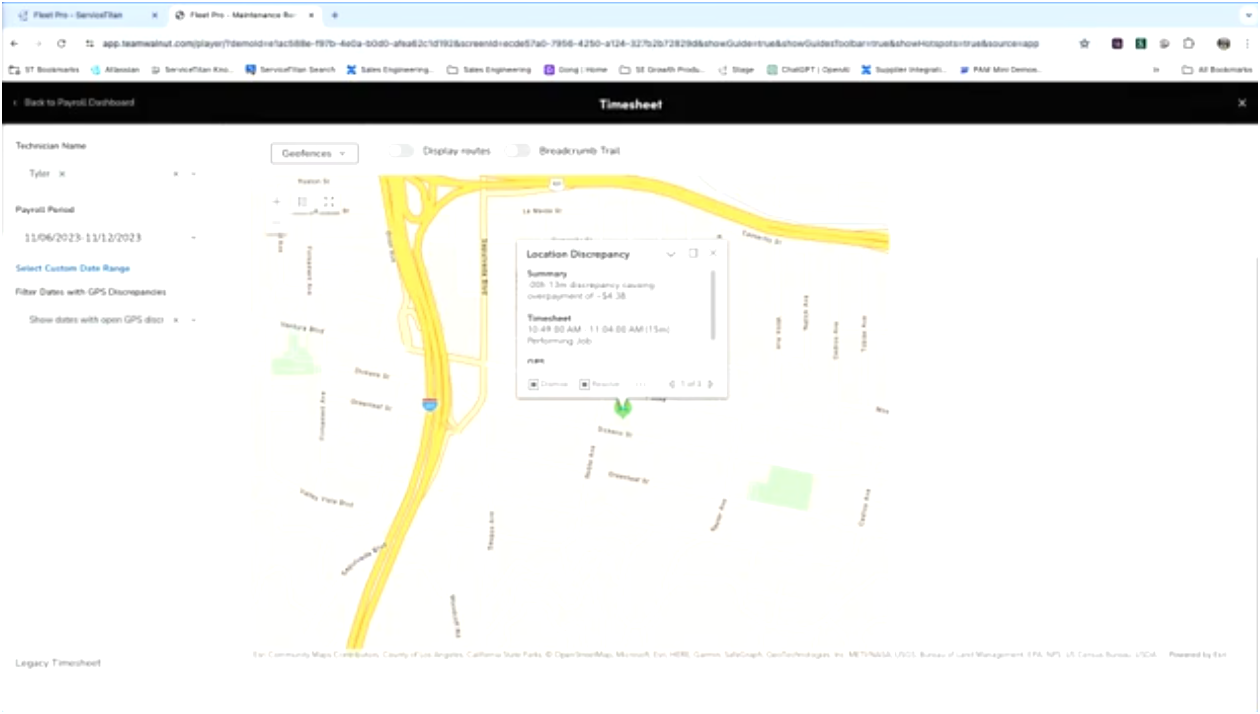Open the Chrome three-dot menu
The width and height of the screenshot is (1260, 714).
click(x=1247, y=44)
